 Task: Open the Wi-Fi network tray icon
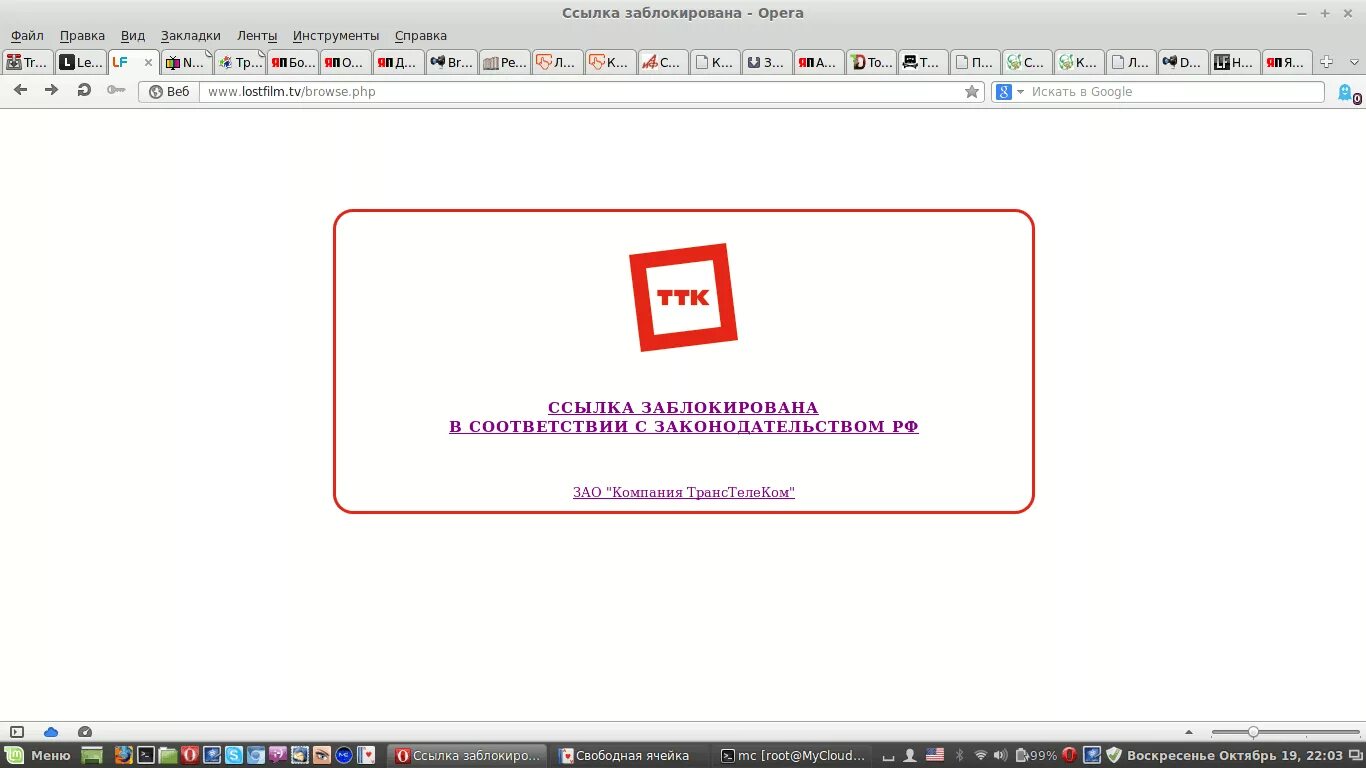click(x=980, y=755)
